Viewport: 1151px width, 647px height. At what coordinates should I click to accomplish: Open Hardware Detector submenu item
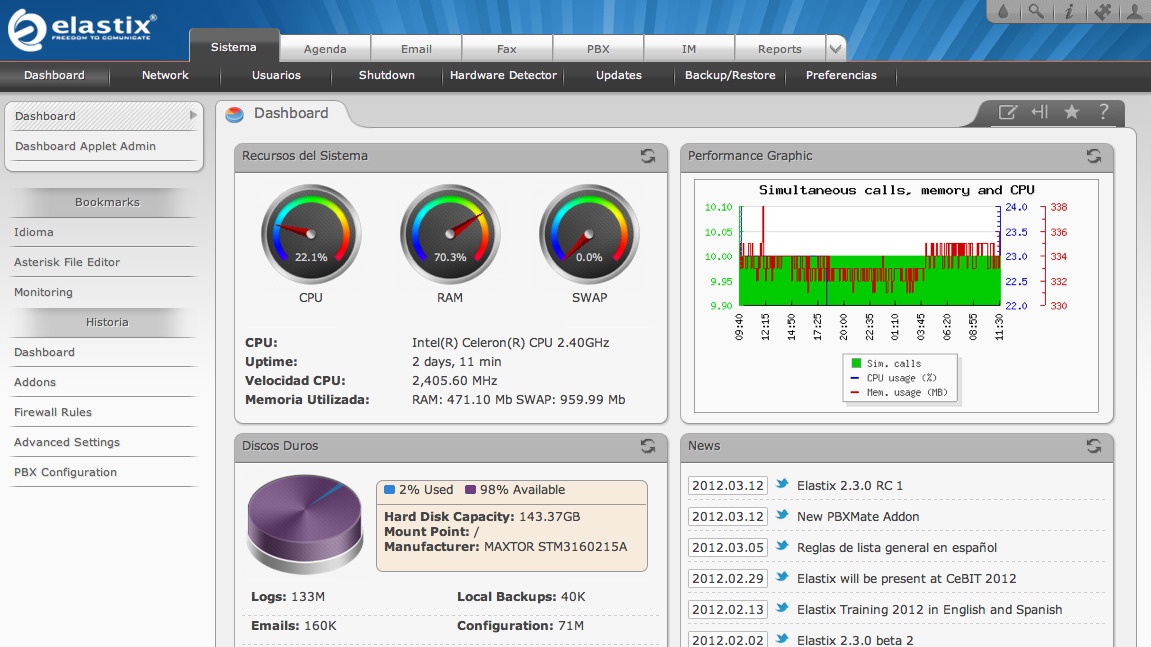[x=504, y=75]
